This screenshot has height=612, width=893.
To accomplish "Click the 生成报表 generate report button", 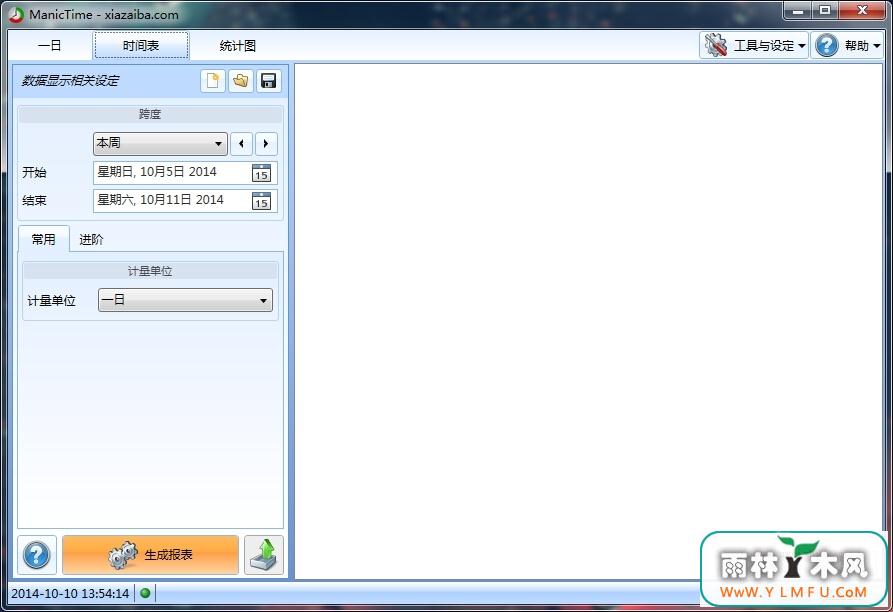I will [x=150, y=555].
